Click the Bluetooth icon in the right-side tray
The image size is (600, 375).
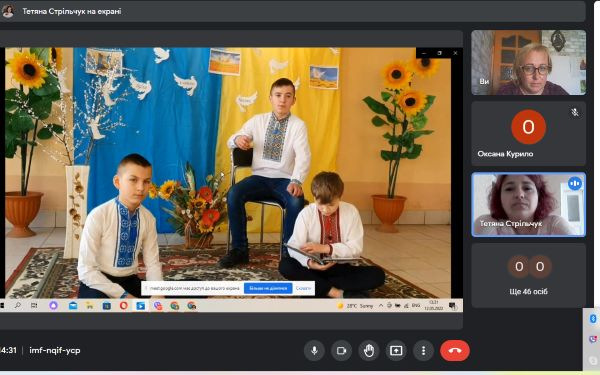pyautogui.click(x=593, y=318)
